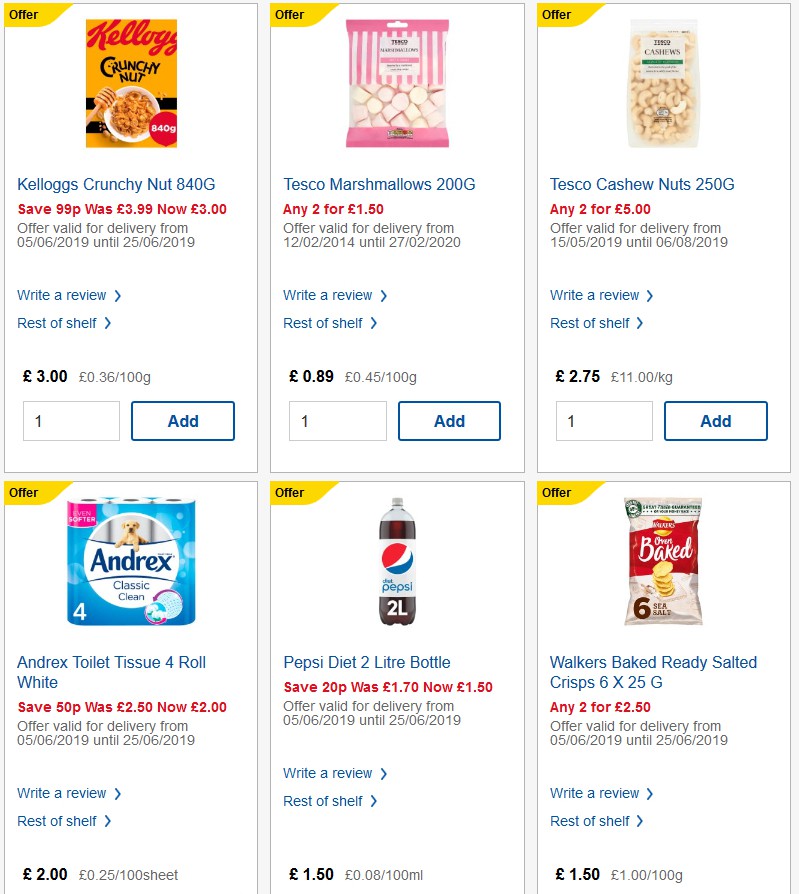Add the Tesco Marshmallows to basket

click(x=449, y=420)
